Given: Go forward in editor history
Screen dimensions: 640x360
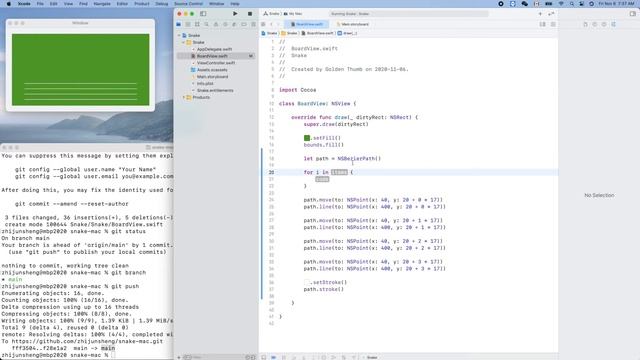Looking at the screenshot, I should tap(278, 24).
